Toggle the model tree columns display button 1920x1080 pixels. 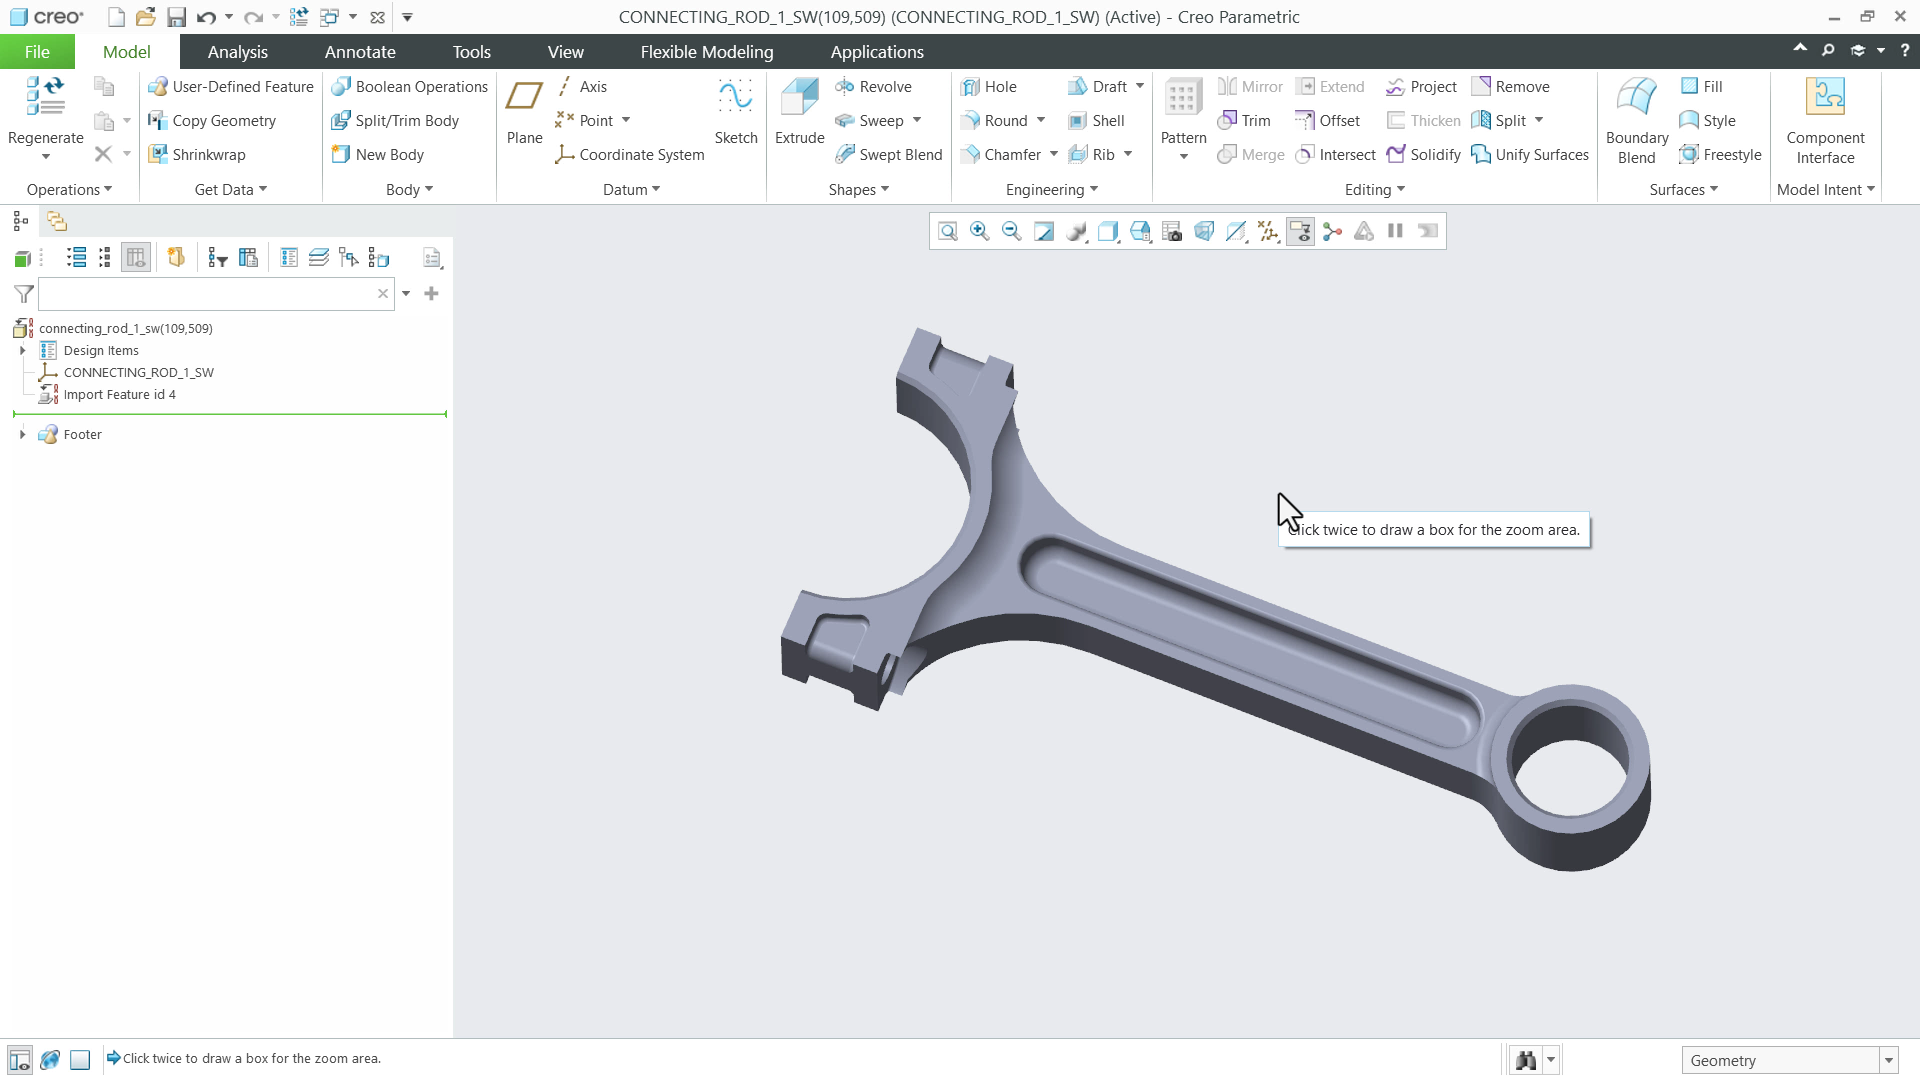point(135,258)
